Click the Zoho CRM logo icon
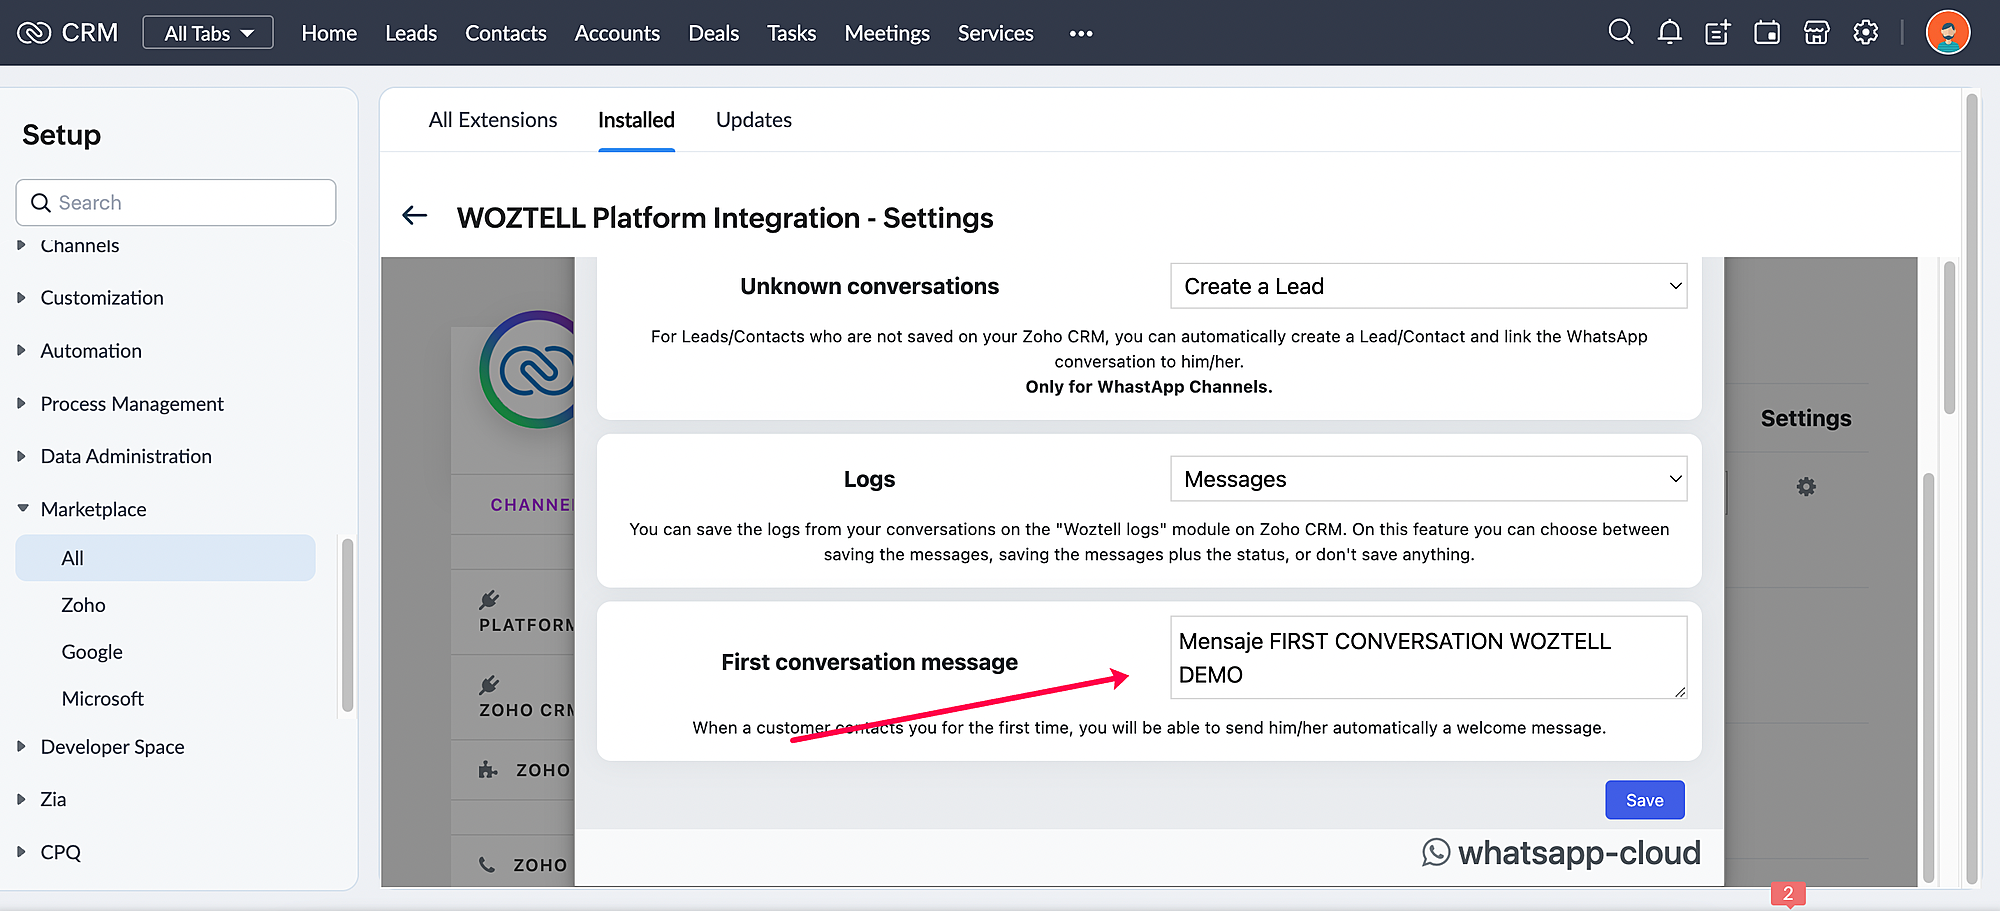2000x911 pixels. tap(33, 33)
